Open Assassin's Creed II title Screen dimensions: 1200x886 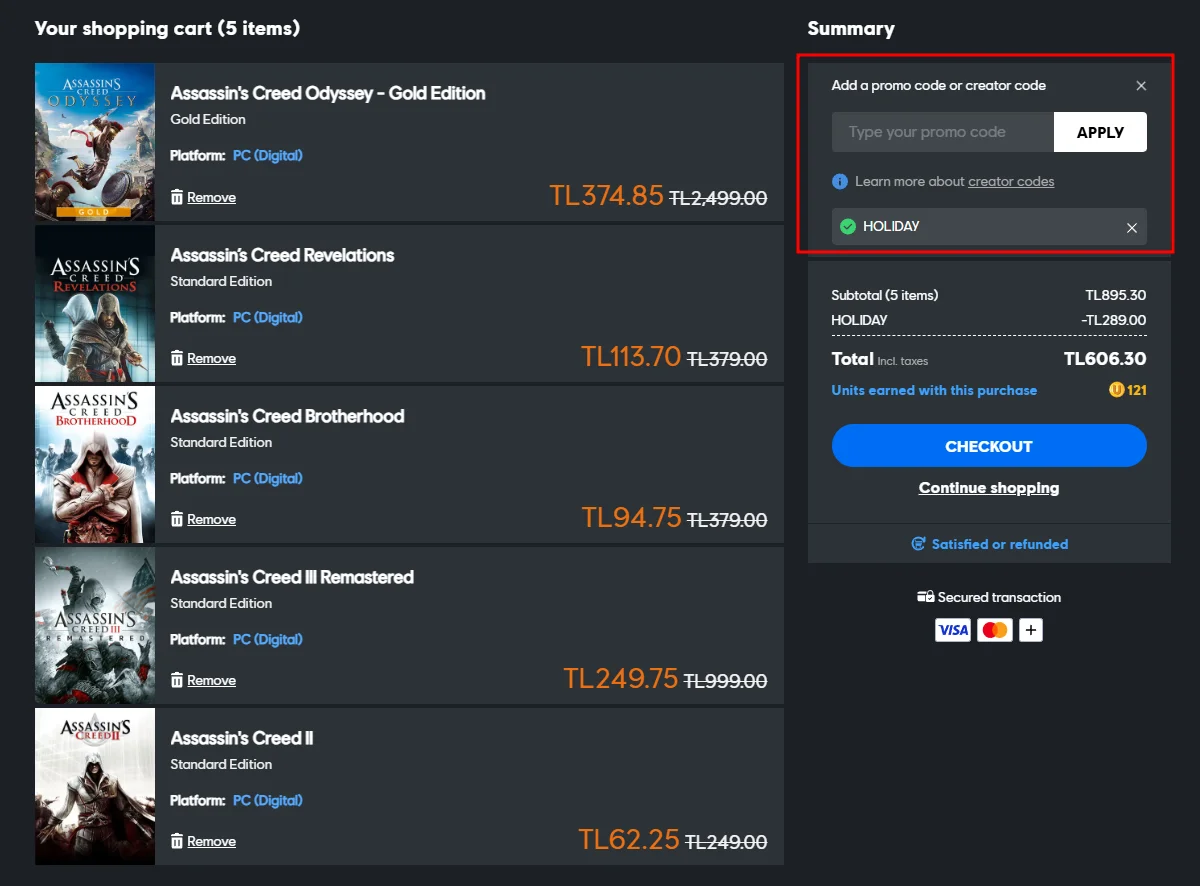[242, 738]
